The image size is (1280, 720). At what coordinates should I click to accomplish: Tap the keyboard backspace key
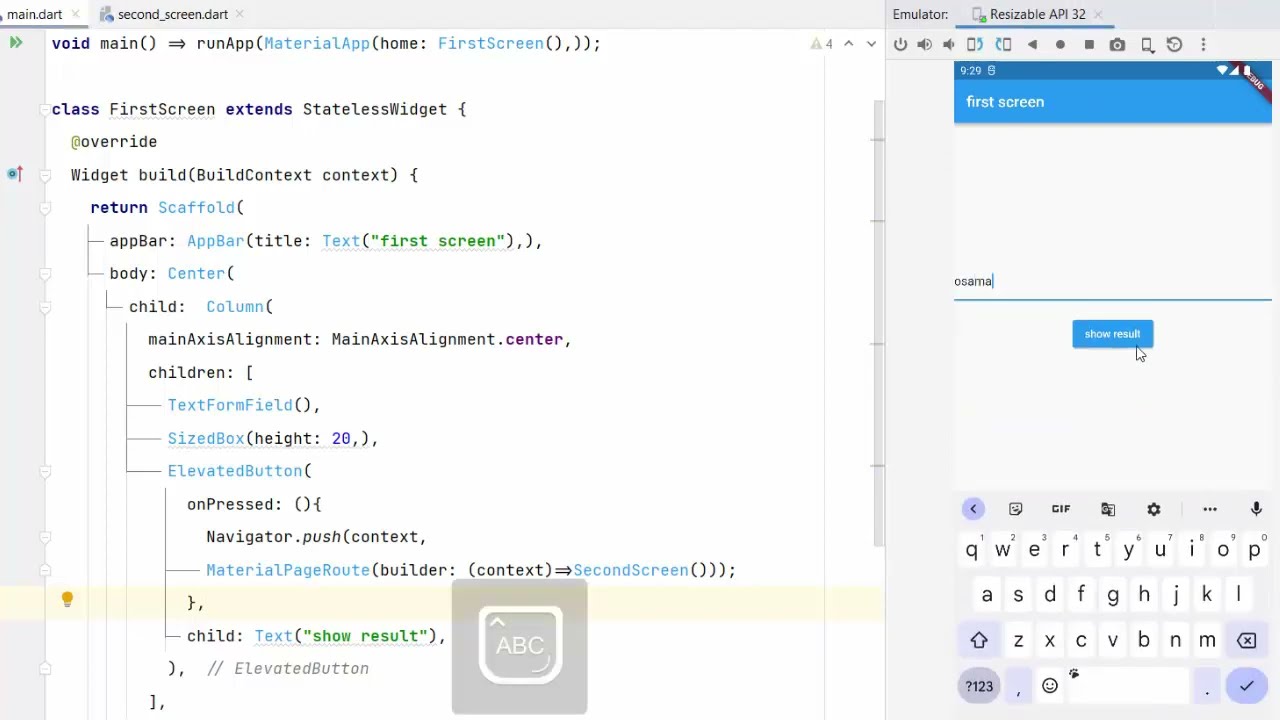pyautogui.click(x=1247, y=640)
